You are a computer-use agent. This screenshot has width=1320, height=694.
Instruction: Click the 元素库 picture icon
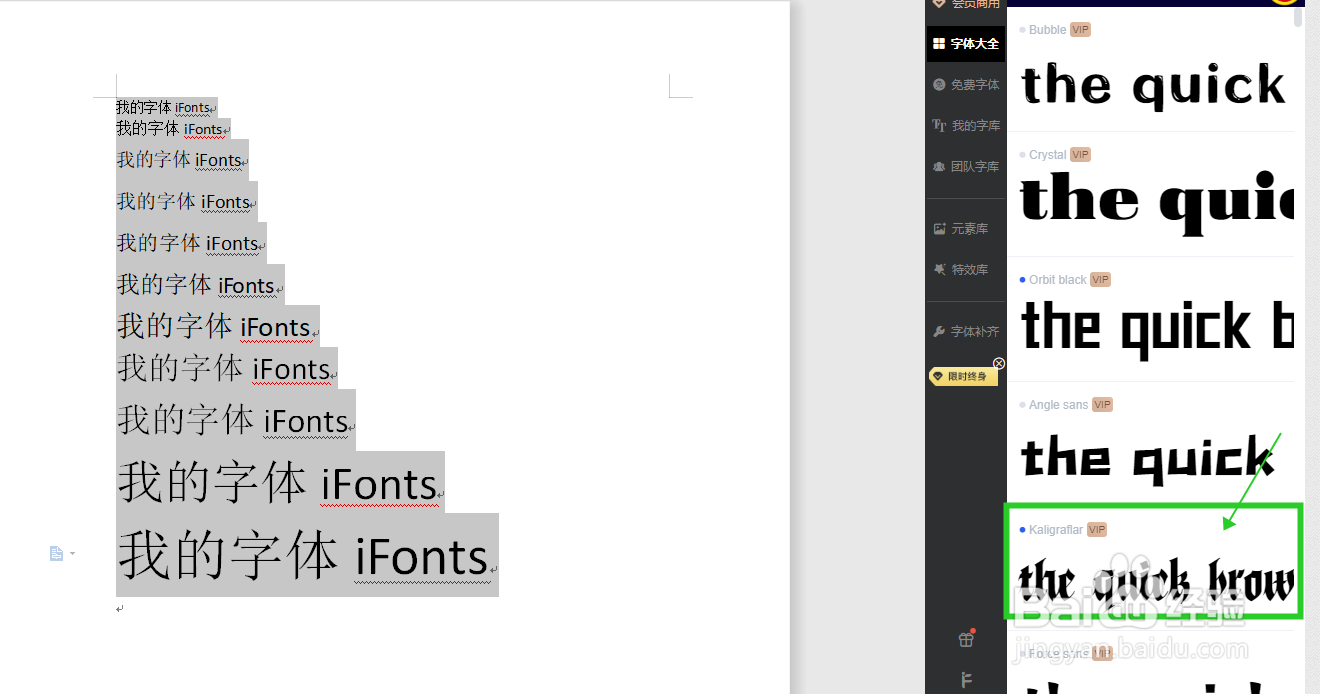click(939, 229)
